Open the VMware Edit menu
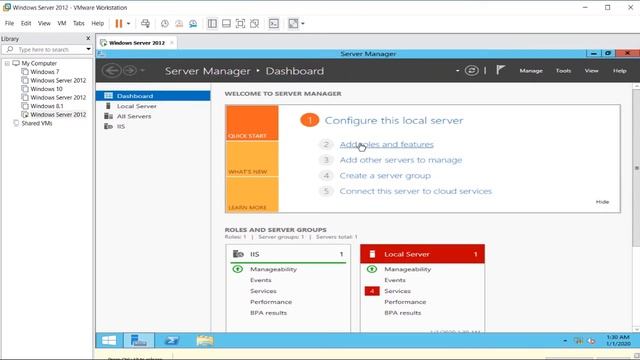 click(x=26, y=23)
